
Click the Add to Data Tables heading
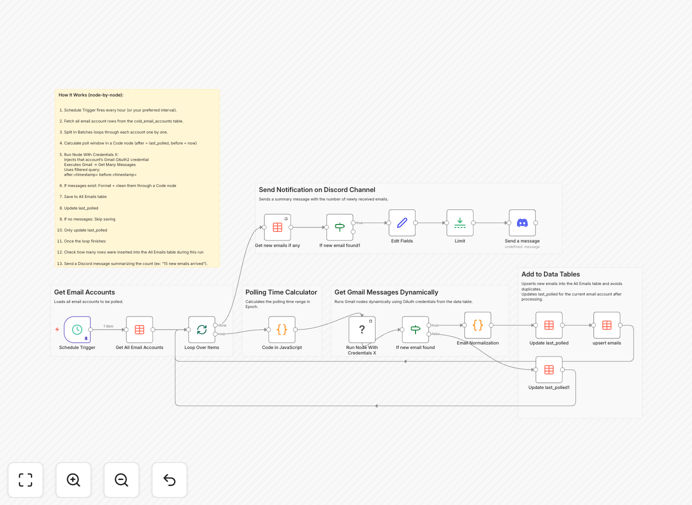tap(551, 274)
